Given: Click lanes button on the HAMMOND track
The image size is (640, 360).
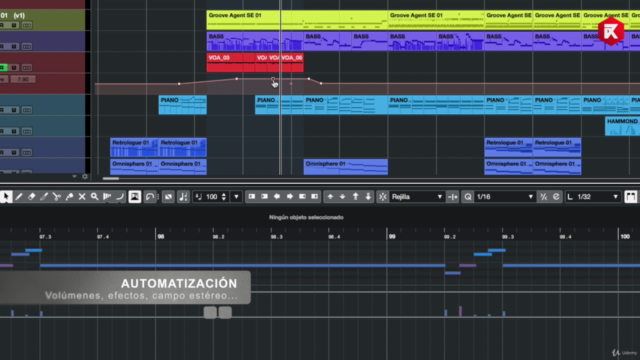Looking at the screenshot, I should click(27, 131).
